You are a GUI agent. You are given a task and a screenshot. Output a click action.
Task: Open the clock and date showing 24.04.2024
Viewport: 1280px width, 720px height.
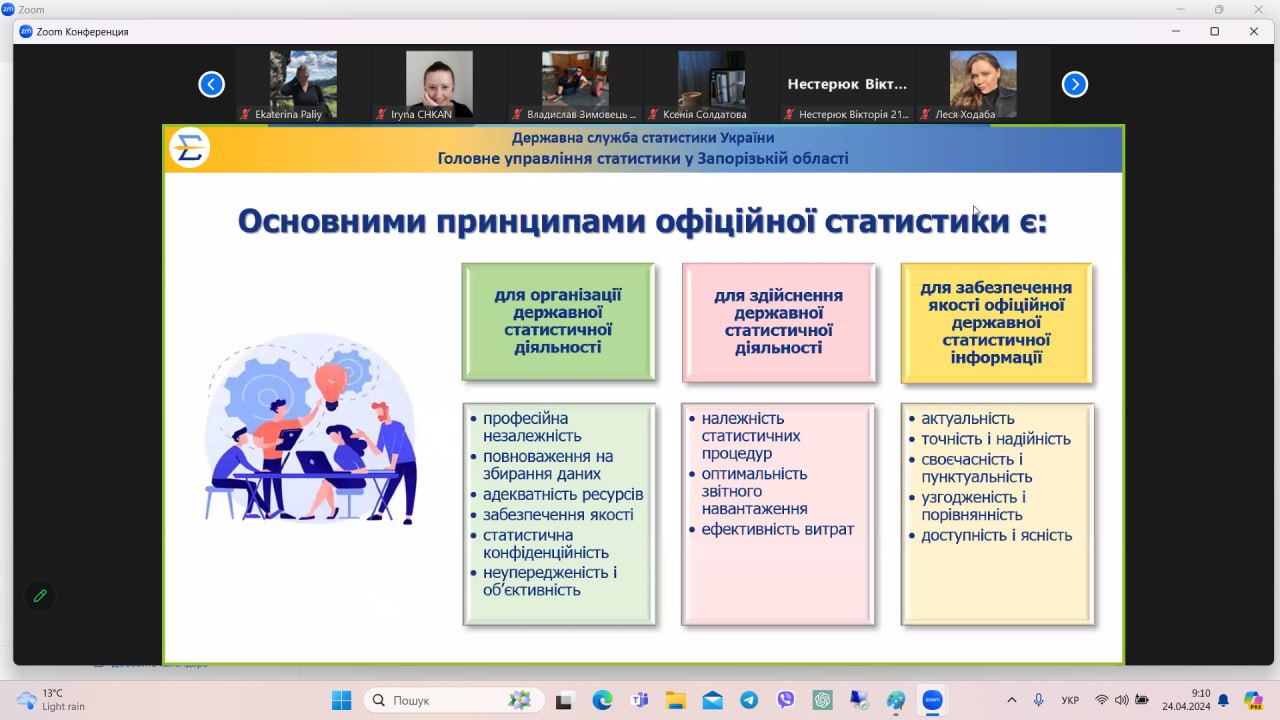click(1186, 700)
